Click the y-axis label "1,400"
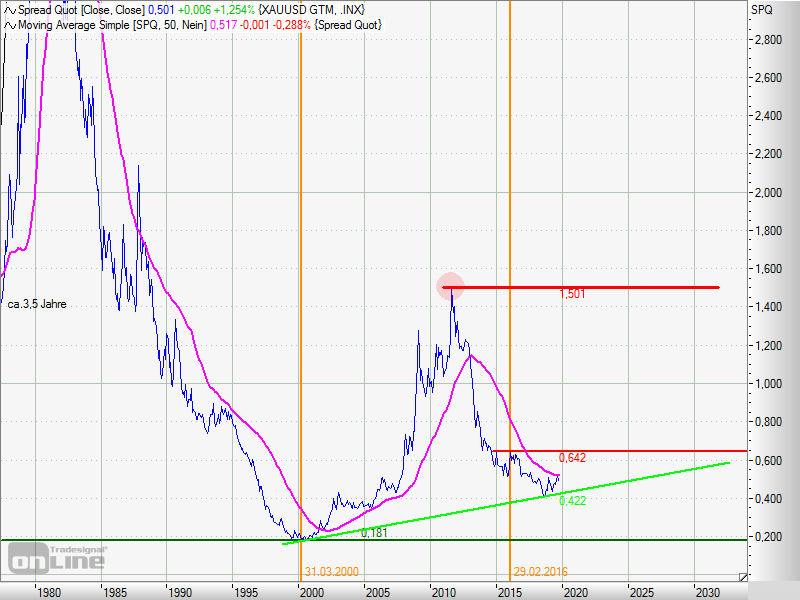Viewport: 800px width, 600px height. tap(768, 307)
